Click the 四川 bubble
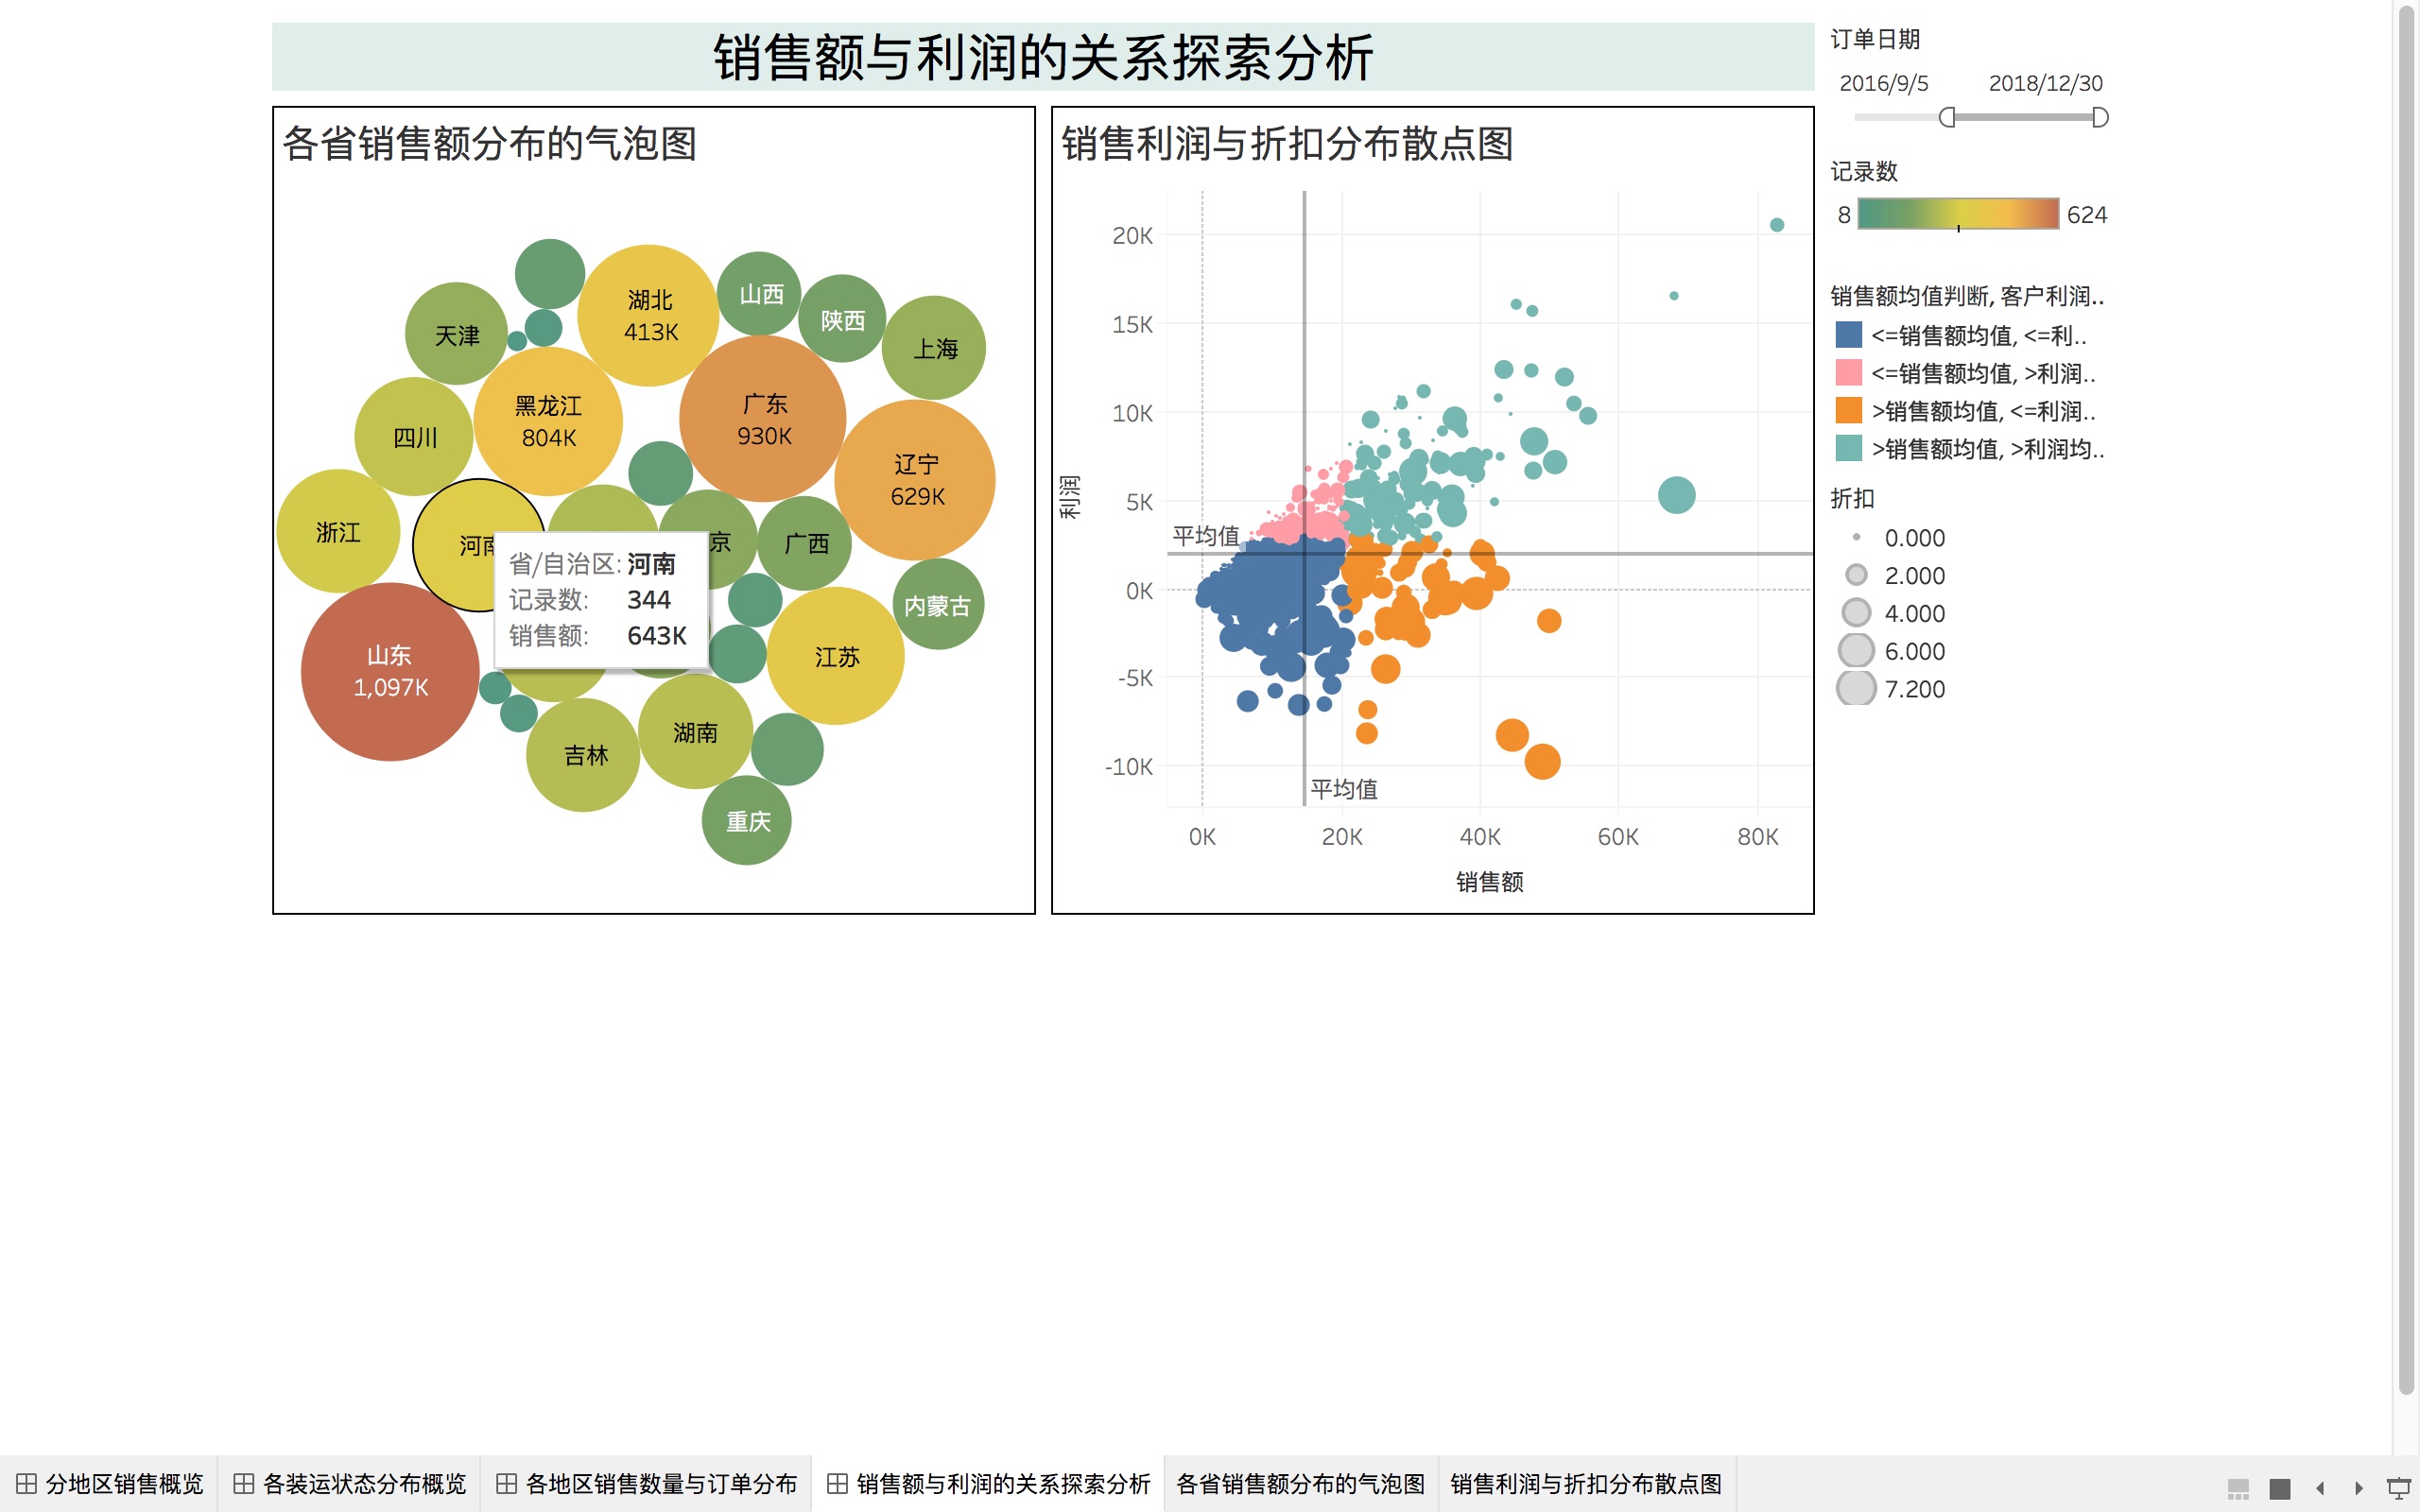Screen dimensions: 2420x1512 (414, 437)
